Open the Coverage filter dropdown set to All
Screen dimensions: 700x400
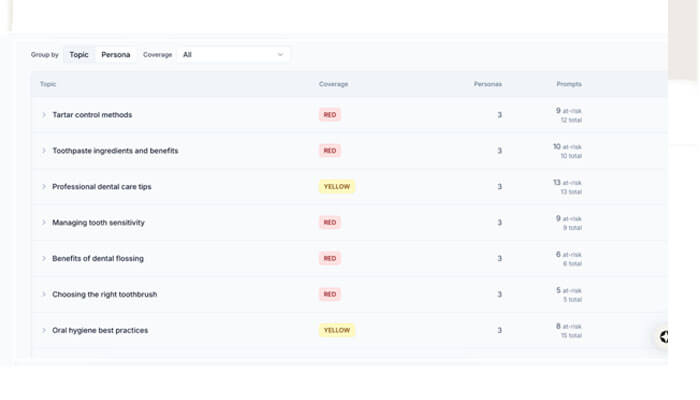pyautogui.click(x=233, y=54)
